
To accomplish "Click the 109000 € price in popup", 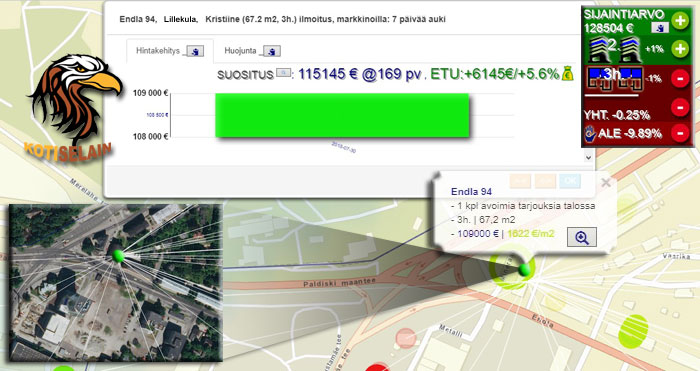I will 478,233.
